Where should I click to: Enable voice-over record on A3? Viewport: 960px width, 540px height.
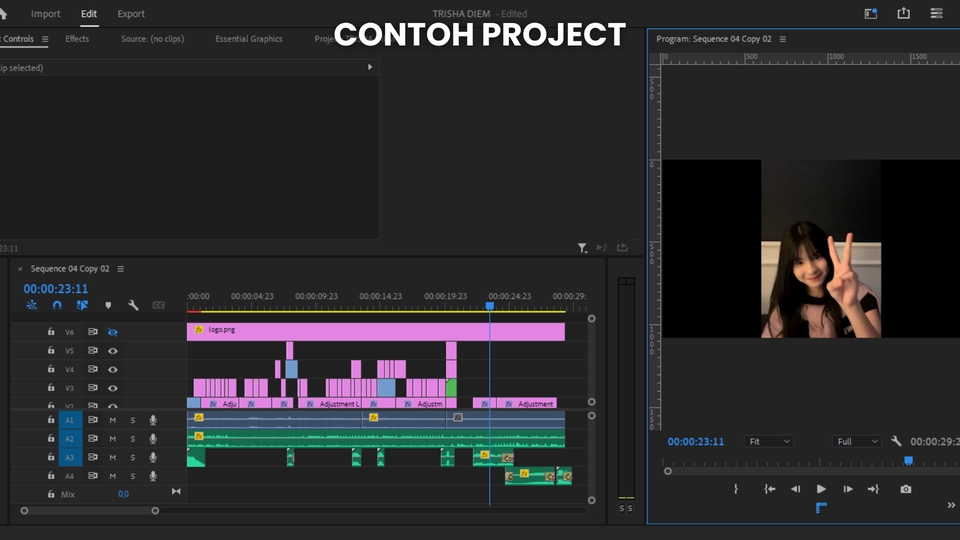pos(153,457)
